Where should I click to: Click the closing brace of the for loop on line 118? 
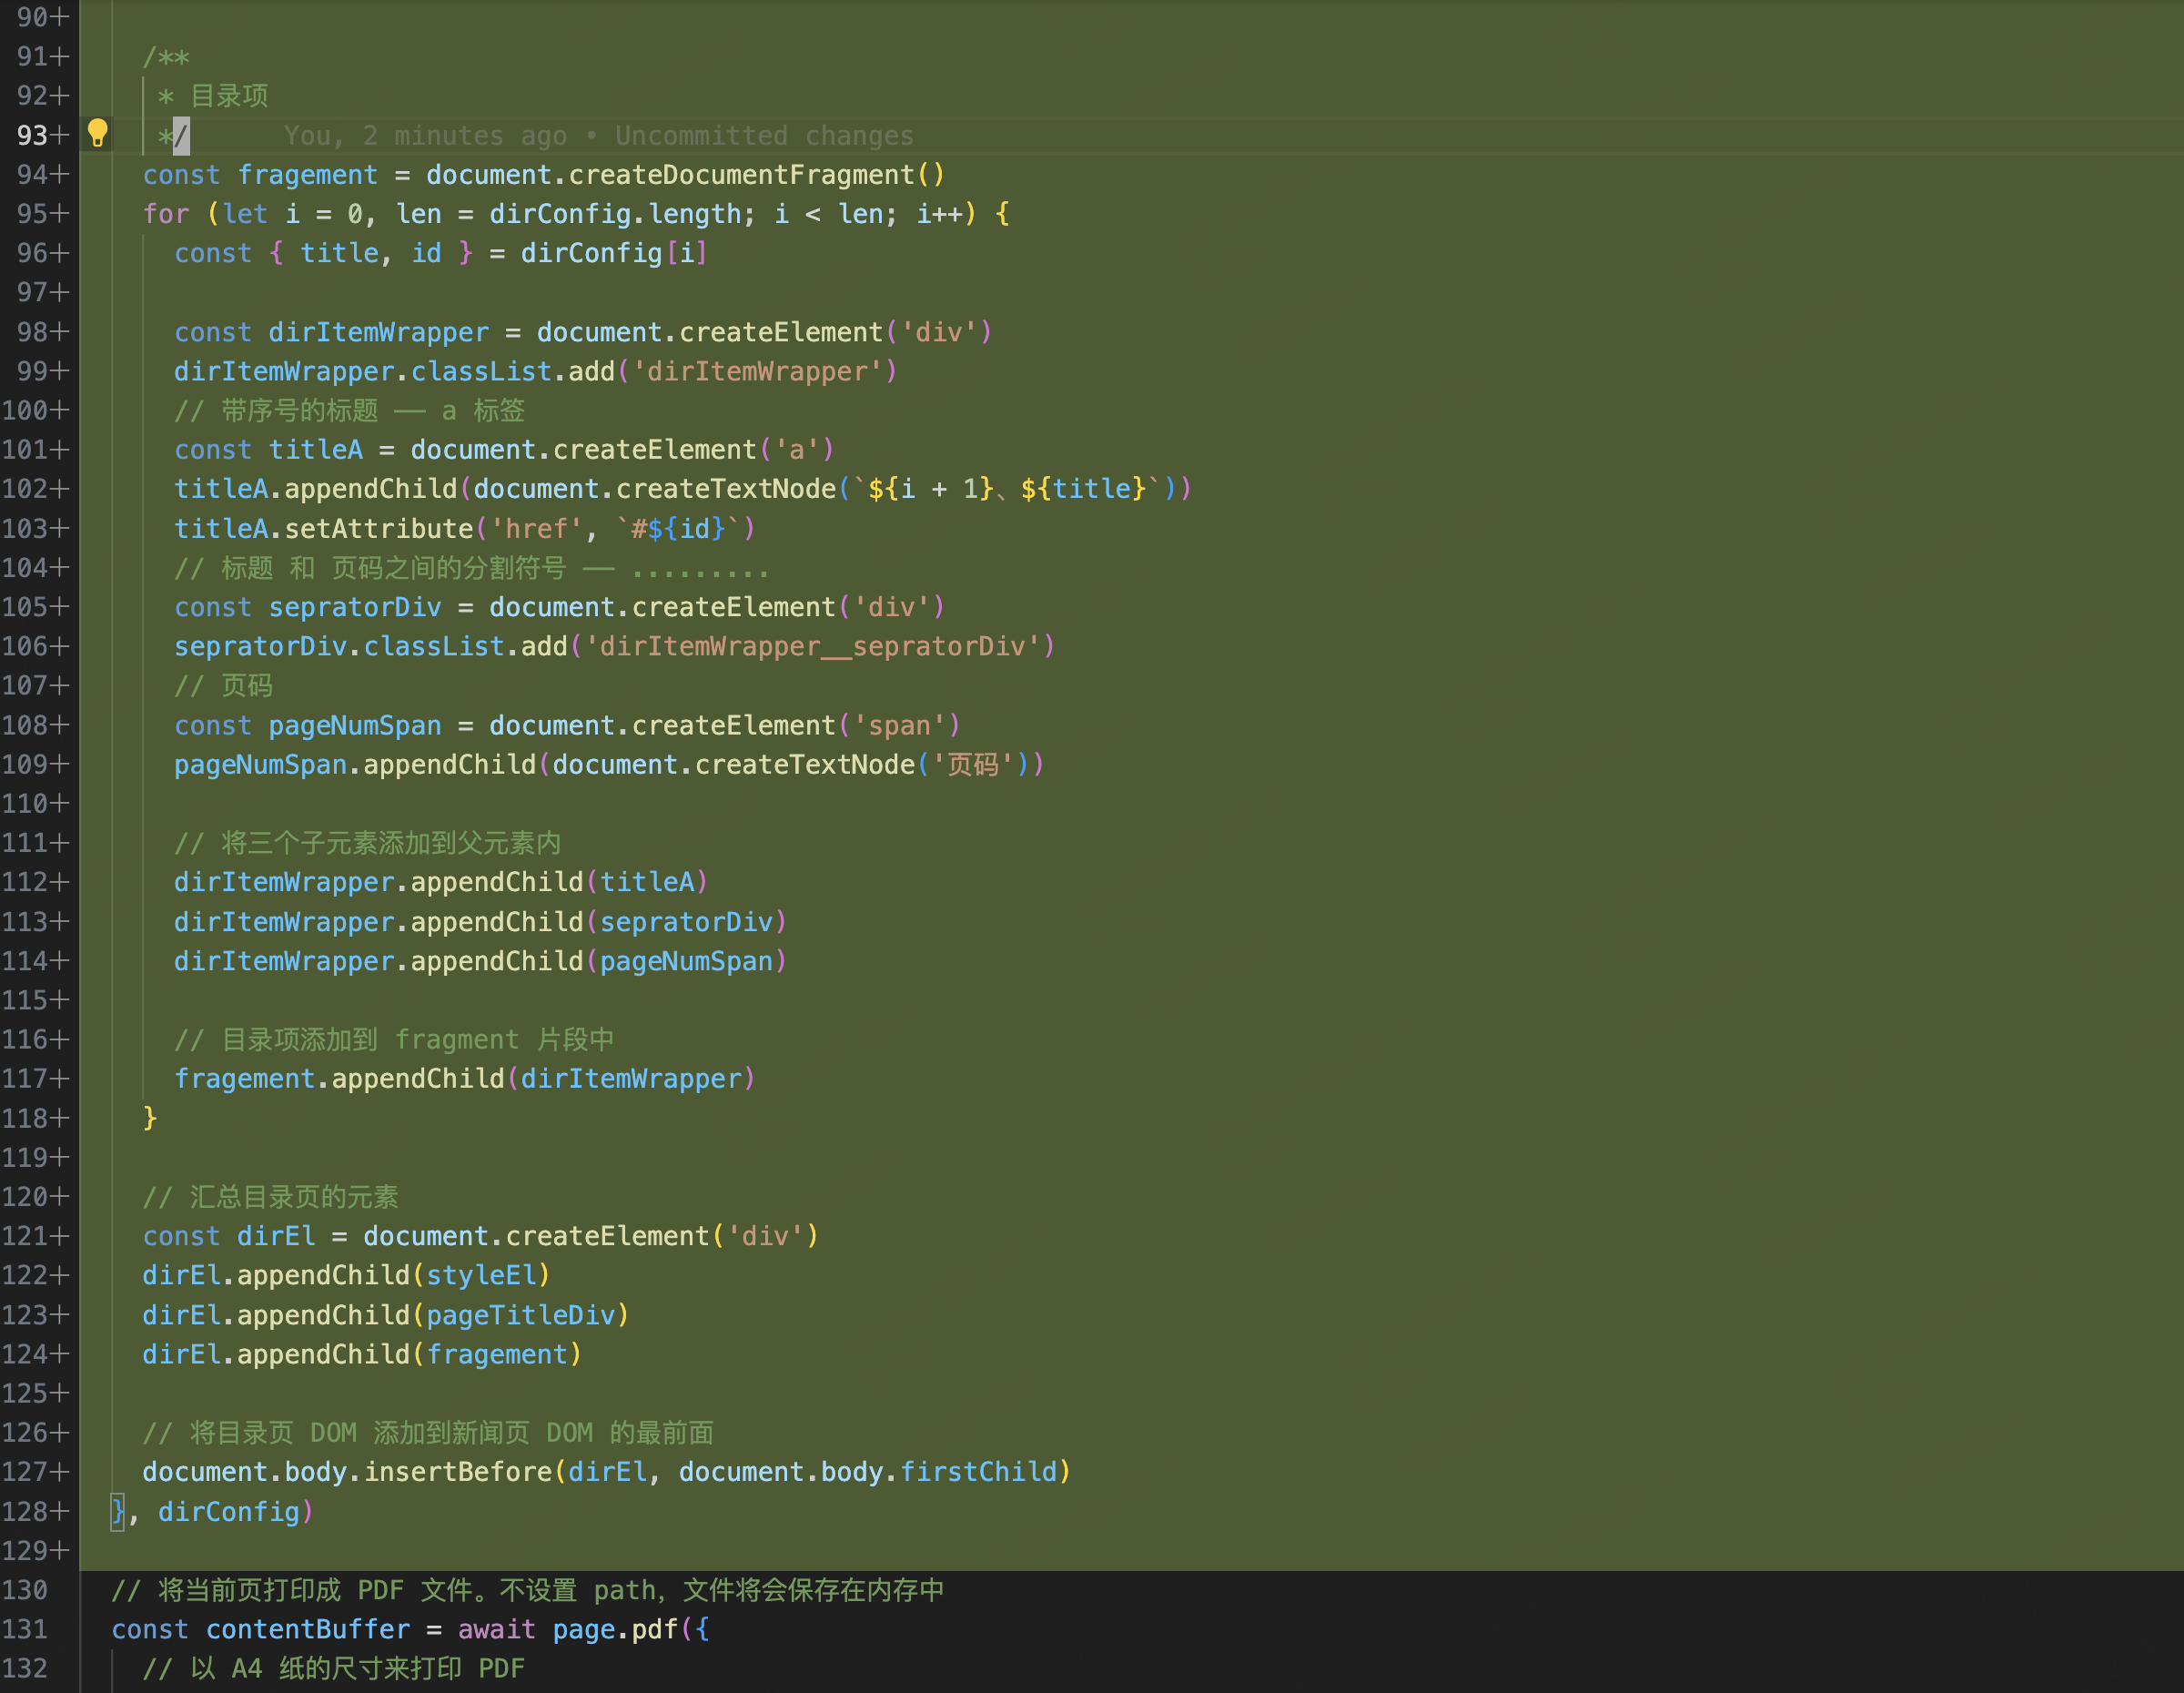(150, 1118)
